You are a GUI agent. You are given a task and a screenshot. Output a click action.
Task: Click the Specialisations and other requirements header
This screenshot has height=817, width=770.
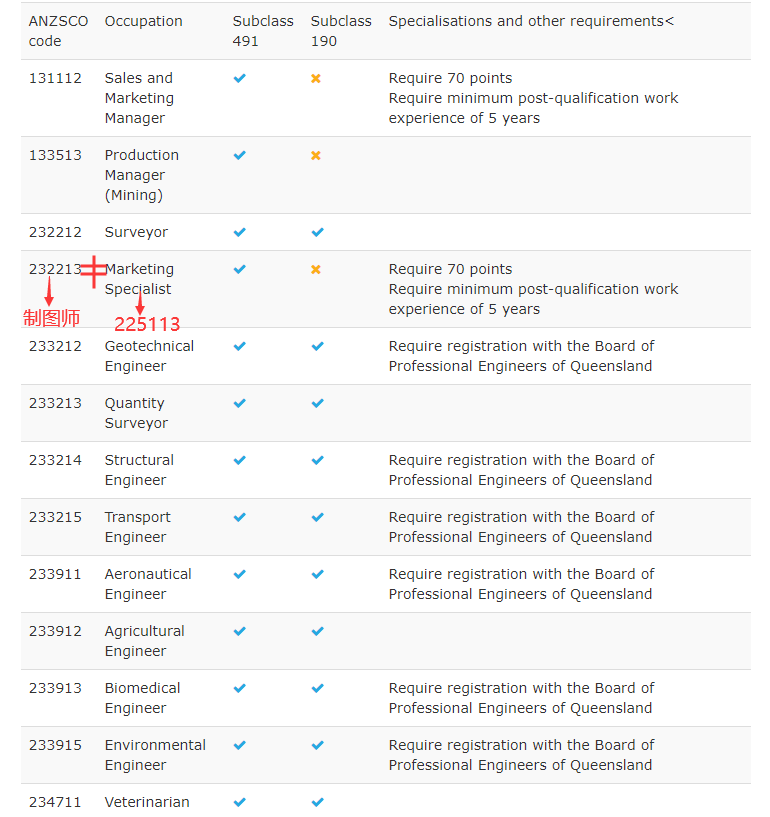click(x=531, y=21)
